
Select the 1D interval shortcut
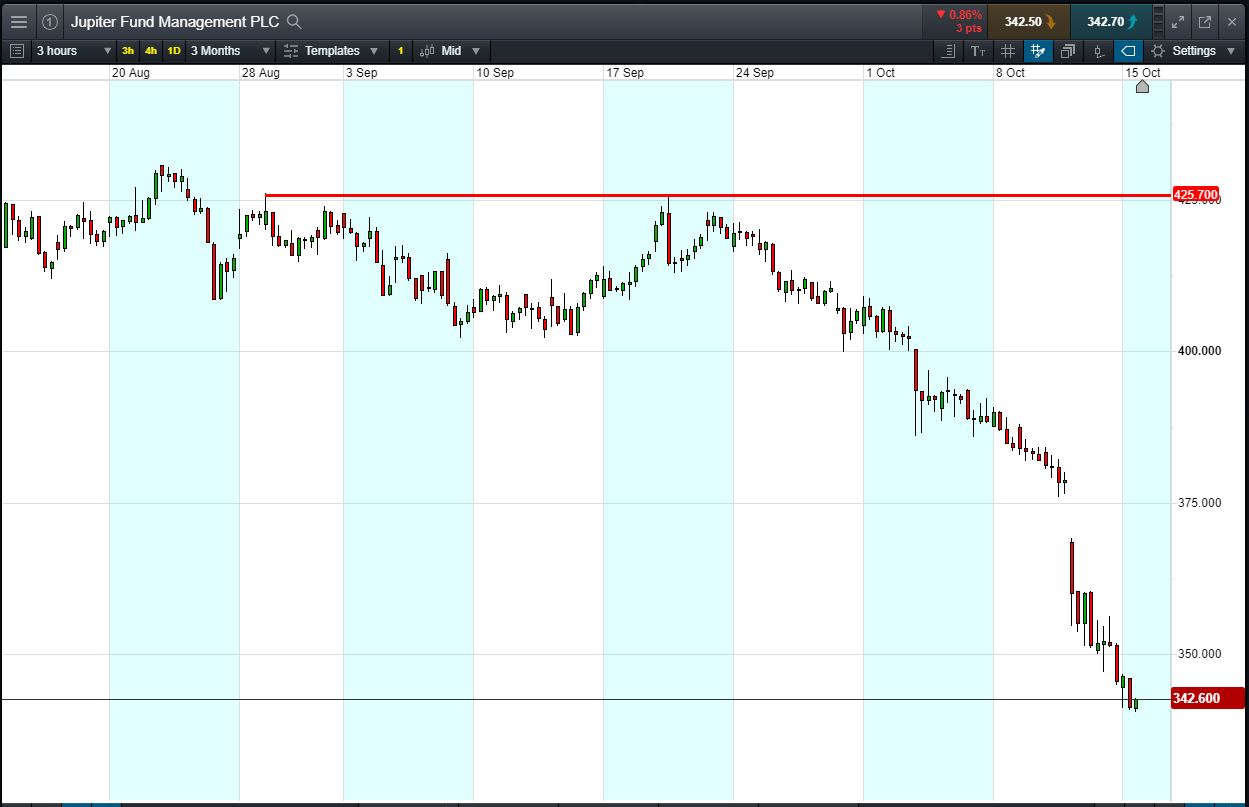click(174, 51)
